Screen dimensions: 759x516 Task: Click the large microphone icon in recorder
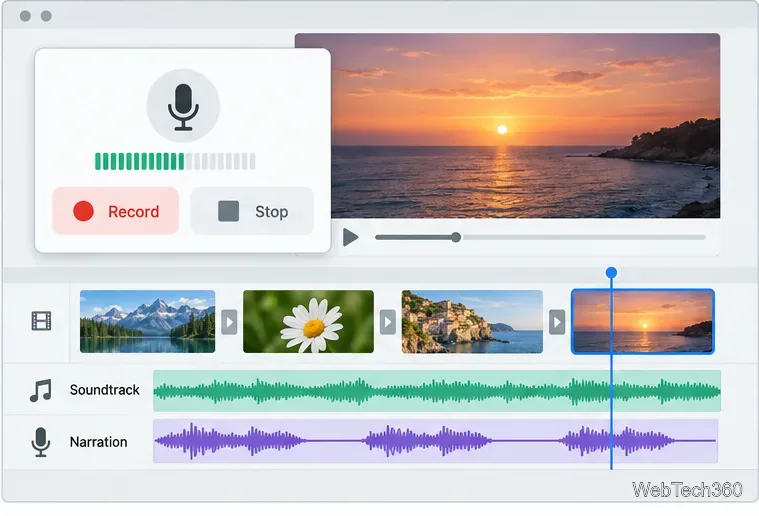[x=183, y=106]
